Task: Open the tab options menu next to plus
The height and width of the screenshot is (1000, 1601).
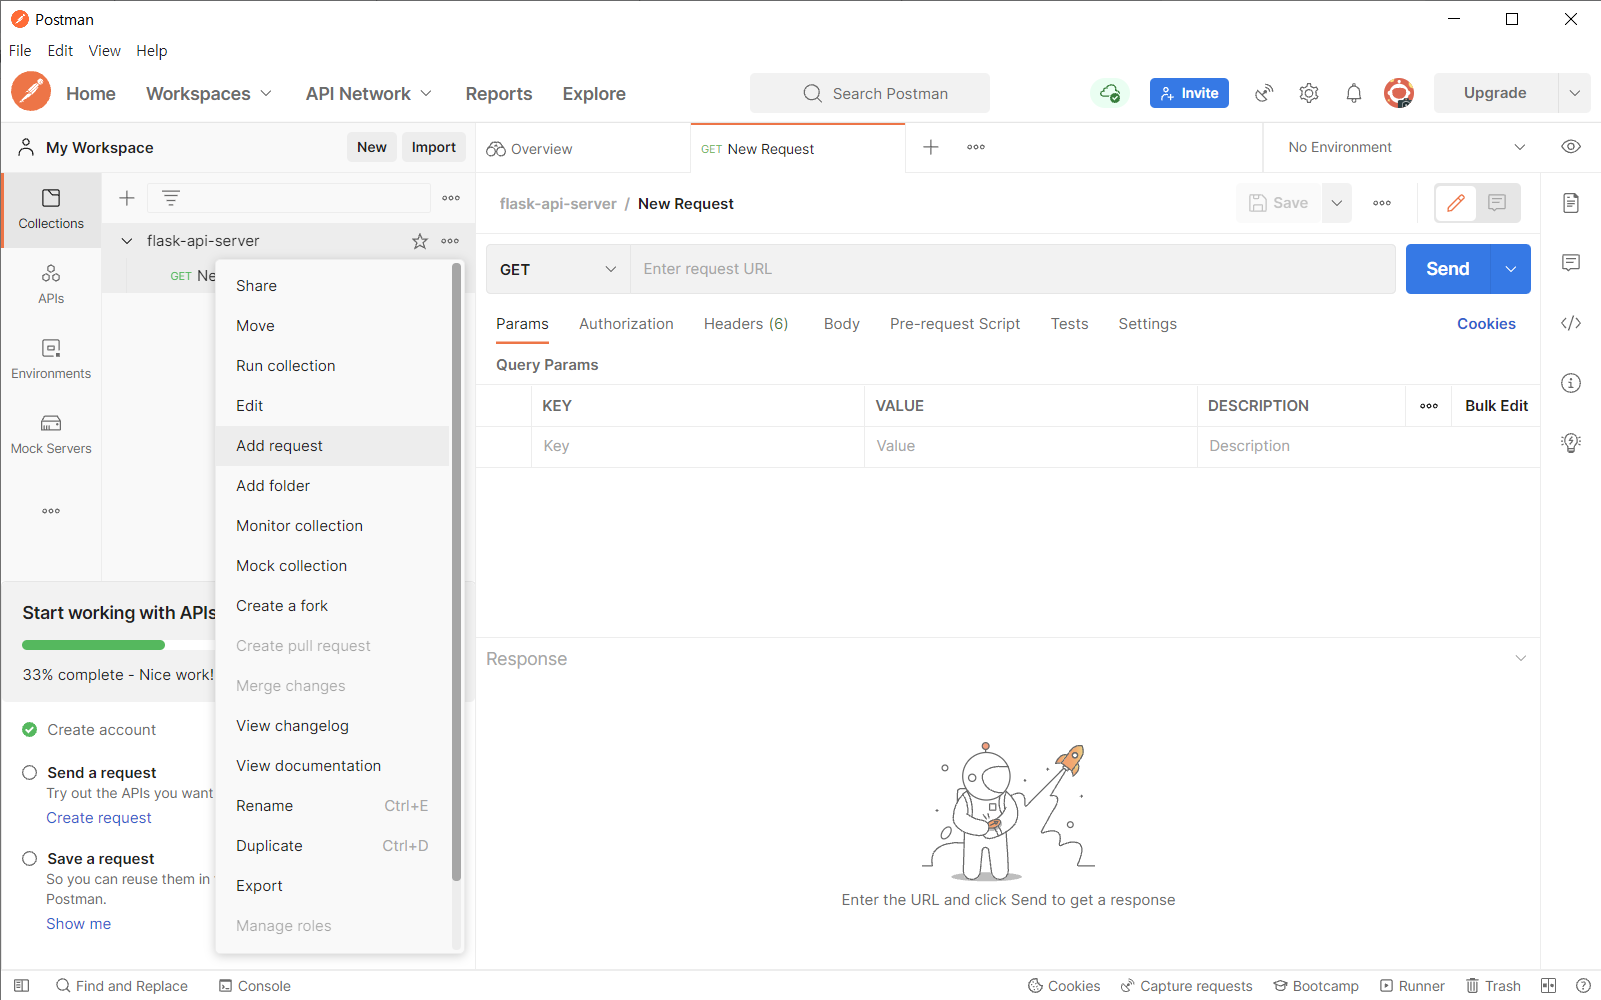Action: point(976,147)
